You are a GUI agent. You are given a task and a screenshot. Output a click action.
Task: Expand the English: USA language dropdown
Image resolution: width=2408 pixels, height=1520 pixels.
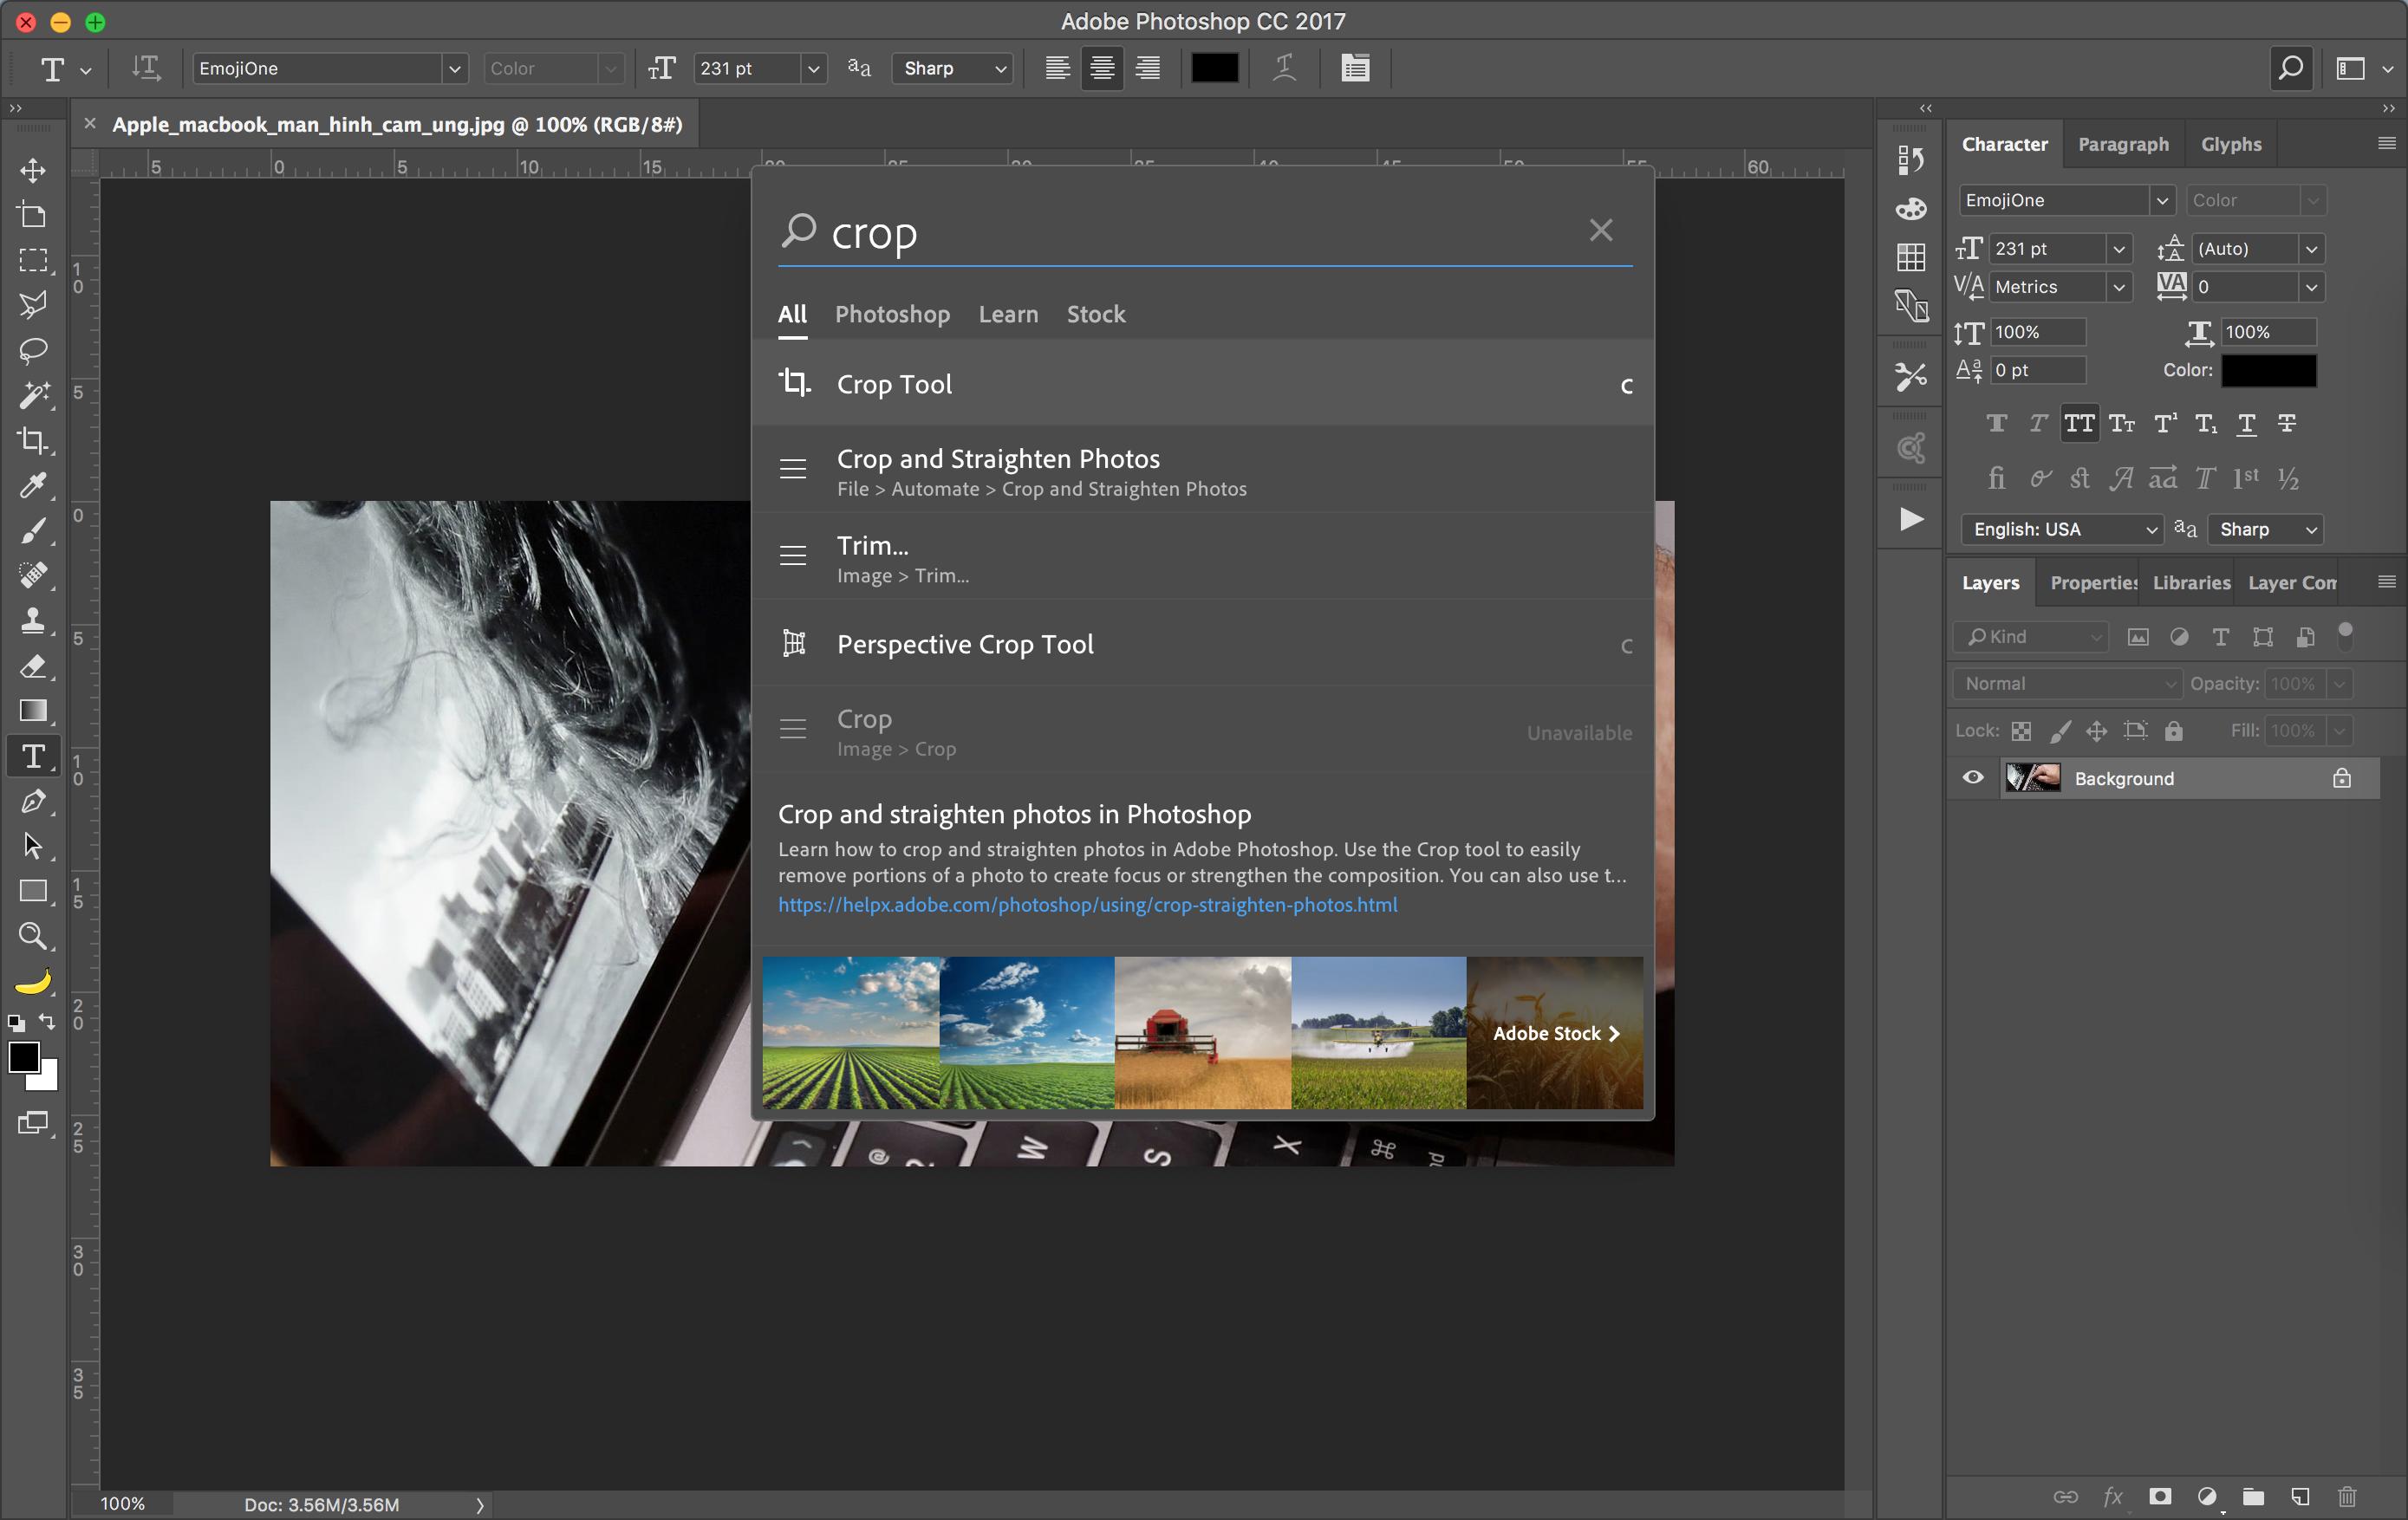coord(2061,529)
